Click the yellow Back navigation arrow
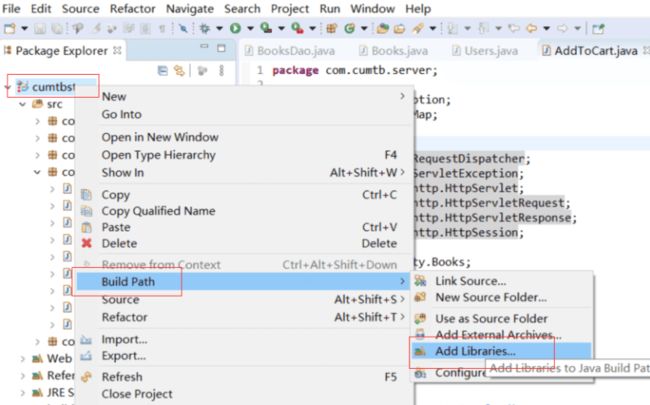 pyautogui.click(x=531, y=28)
